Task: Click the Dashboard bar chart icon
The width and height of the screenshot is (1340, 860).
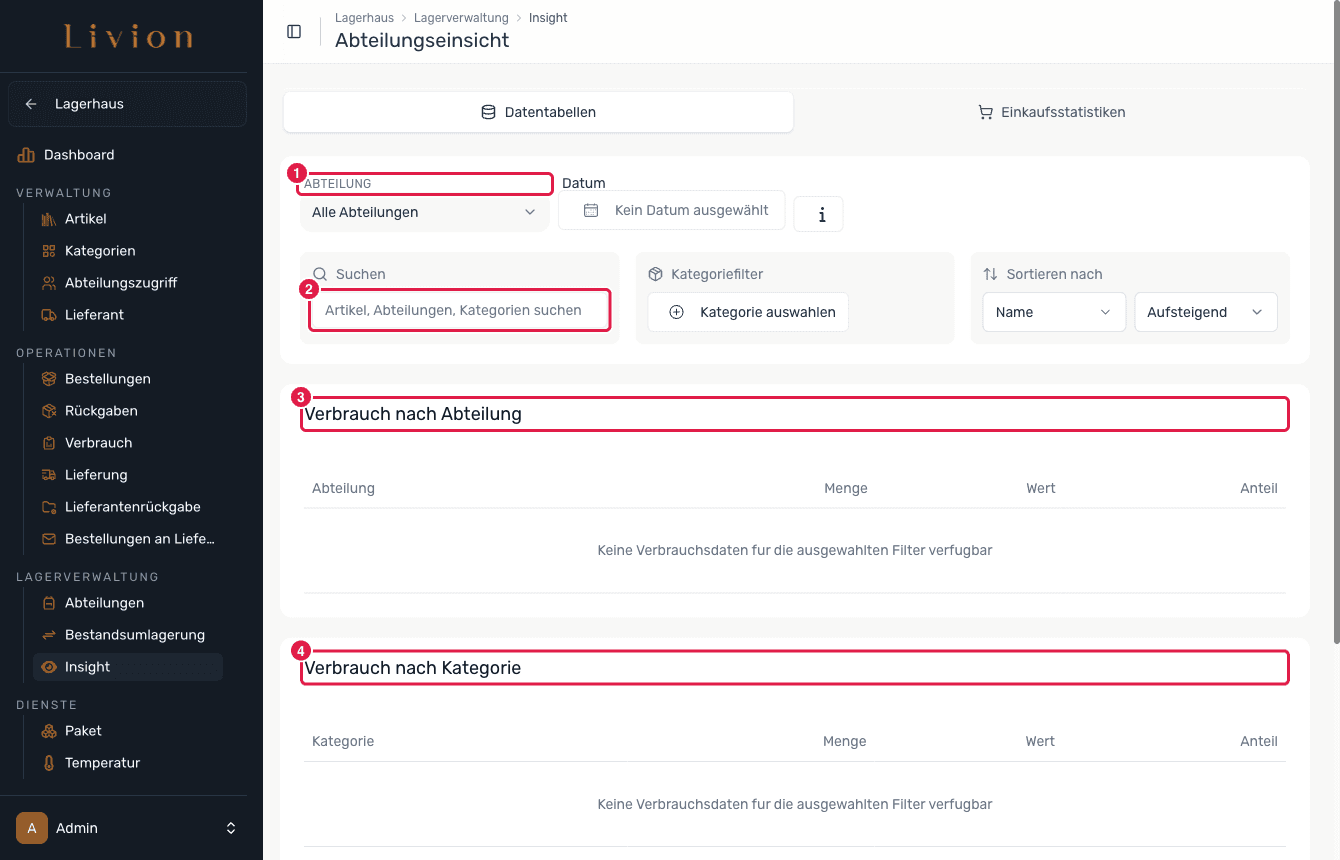Action: click(x=26, y=155)
